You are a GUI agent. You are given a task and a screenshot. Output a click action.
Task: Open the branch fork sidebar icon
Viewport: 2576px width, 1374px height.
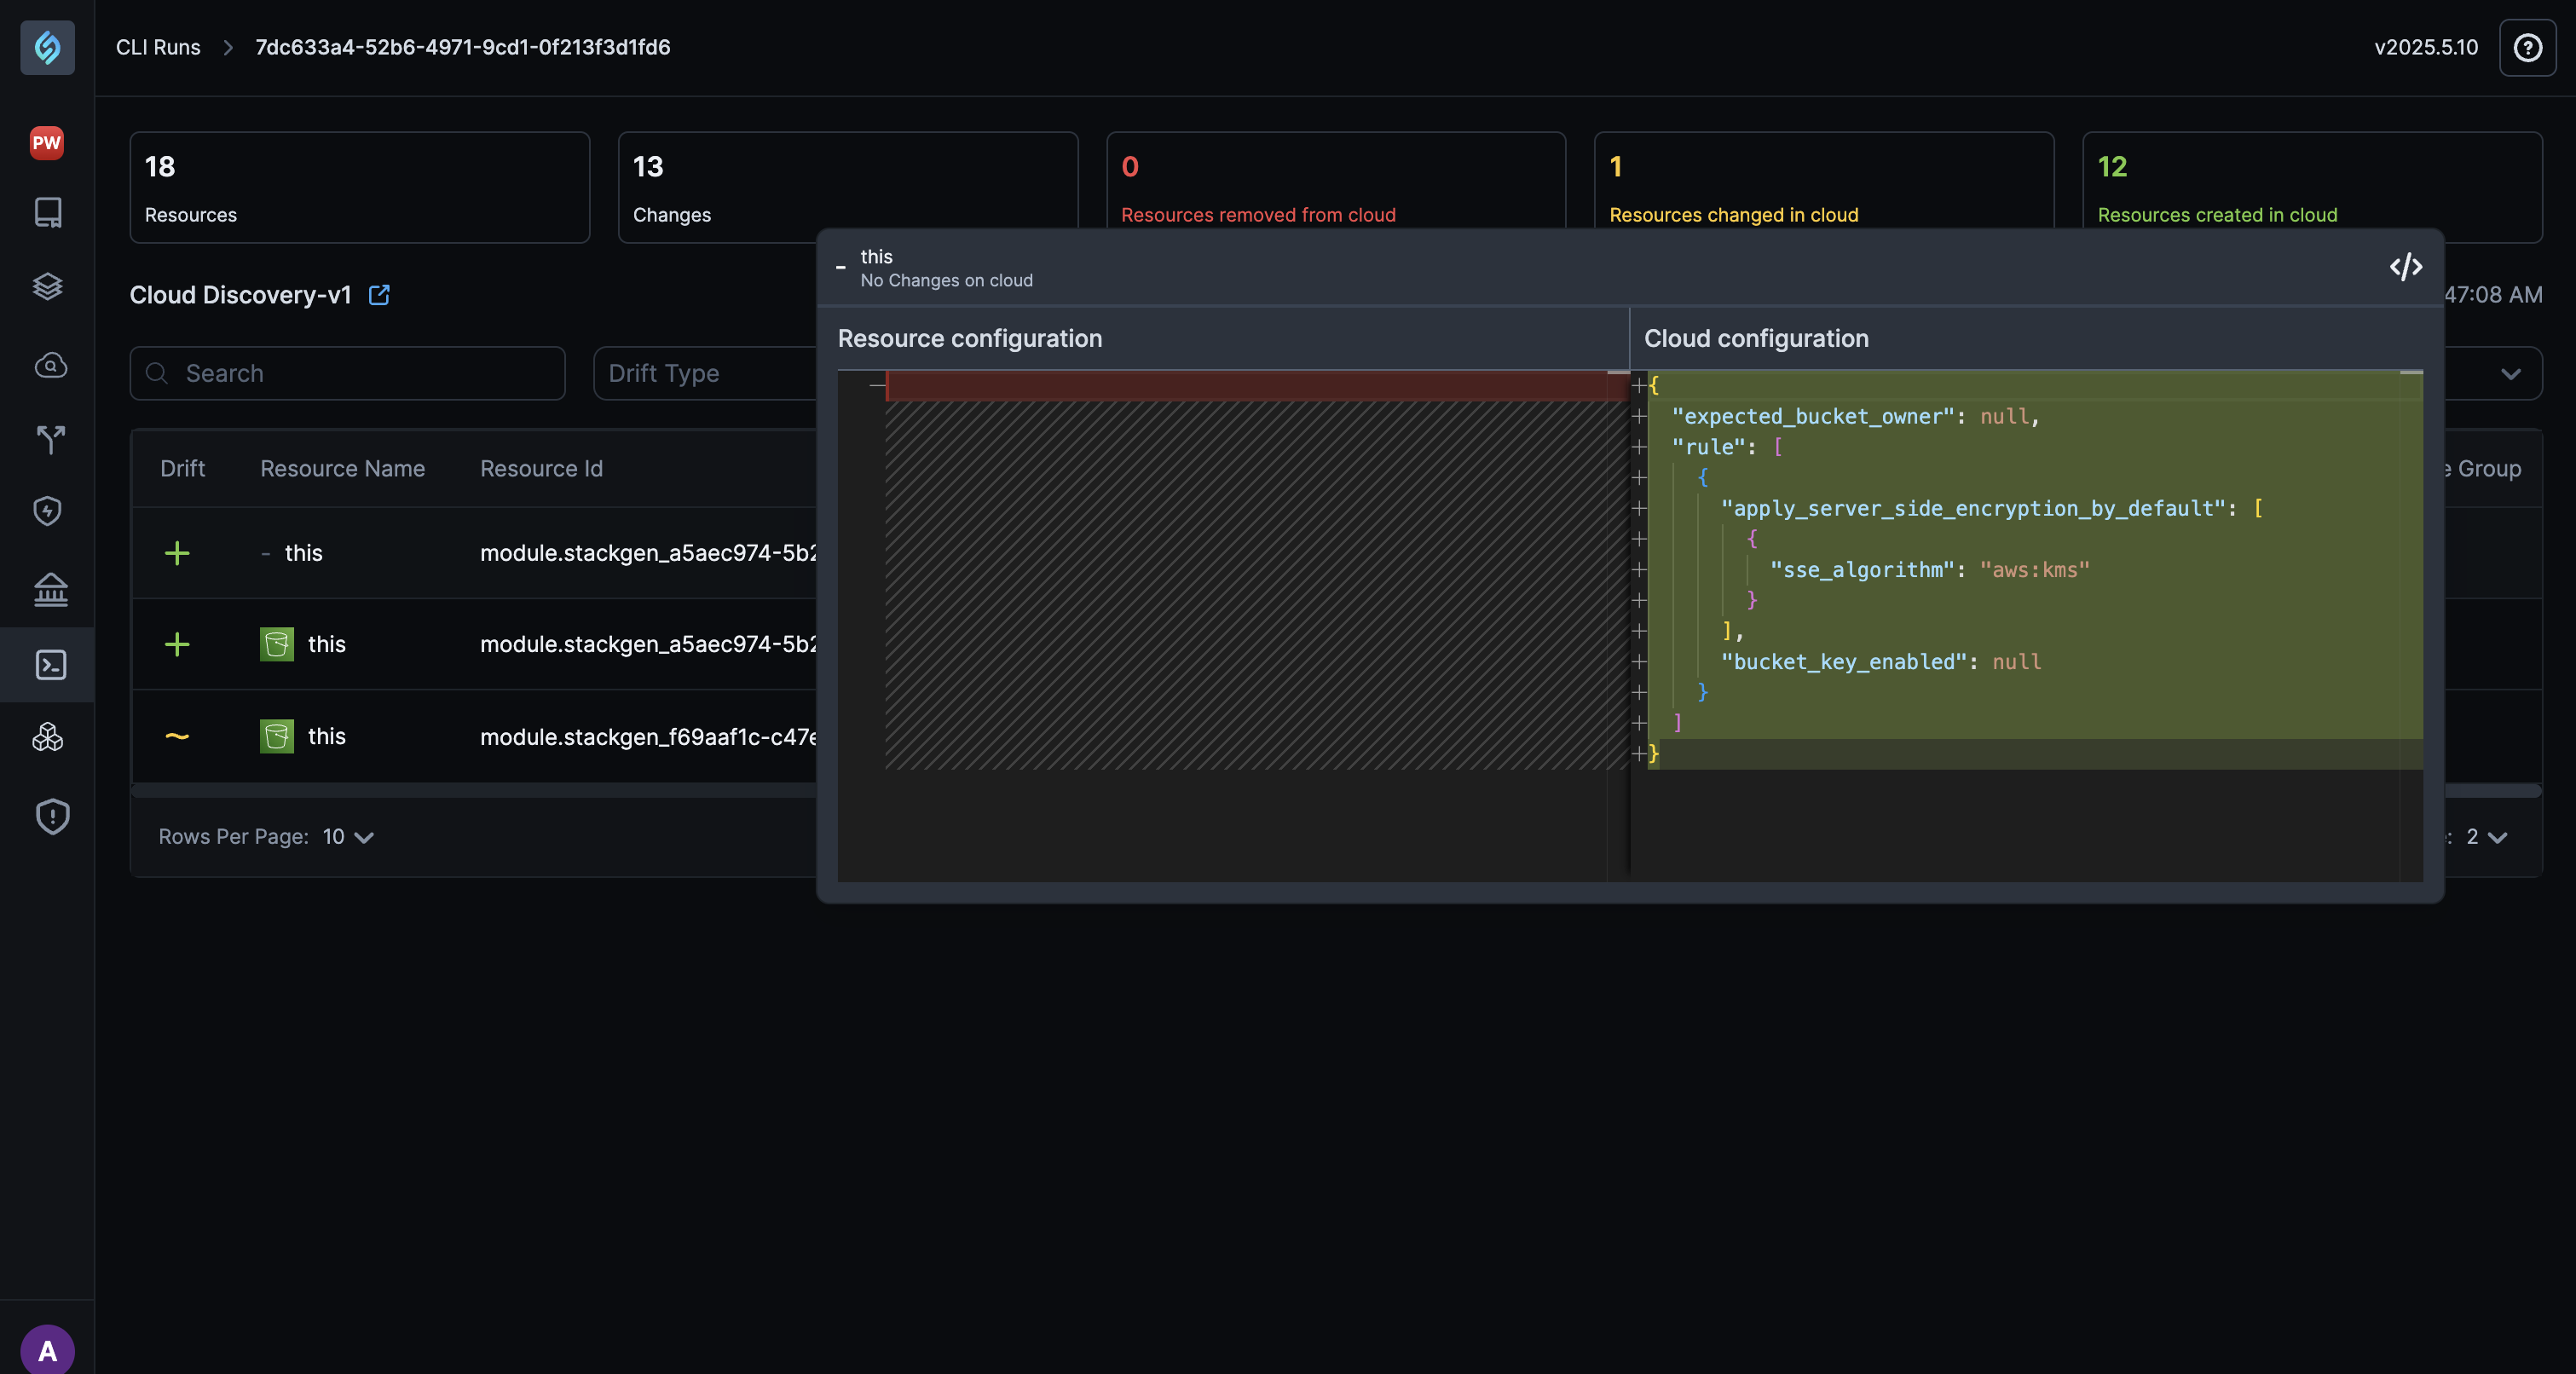pyautogui.click(x=50, y=439)
